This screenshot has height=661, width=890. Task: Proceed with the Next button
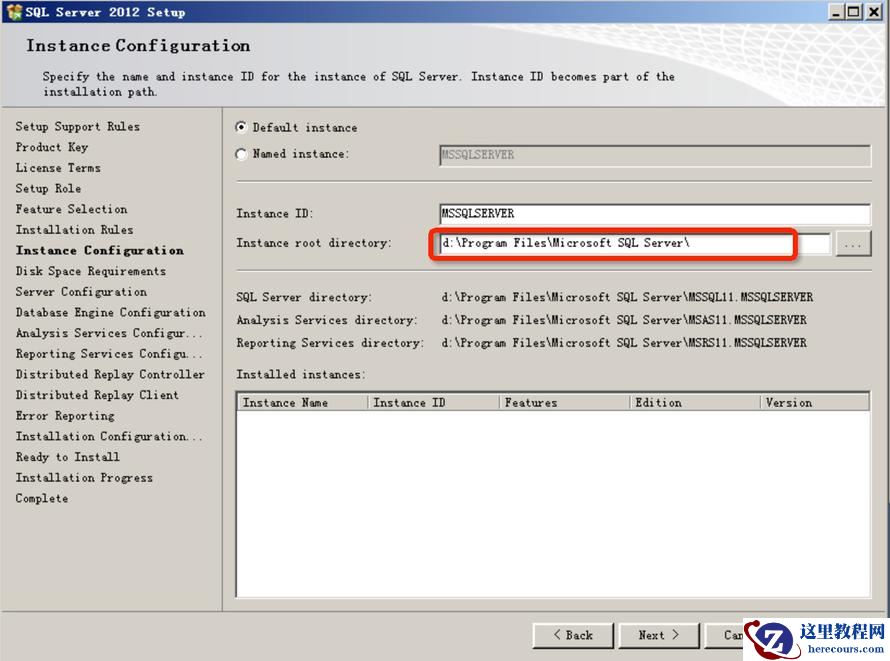[659, 635]
